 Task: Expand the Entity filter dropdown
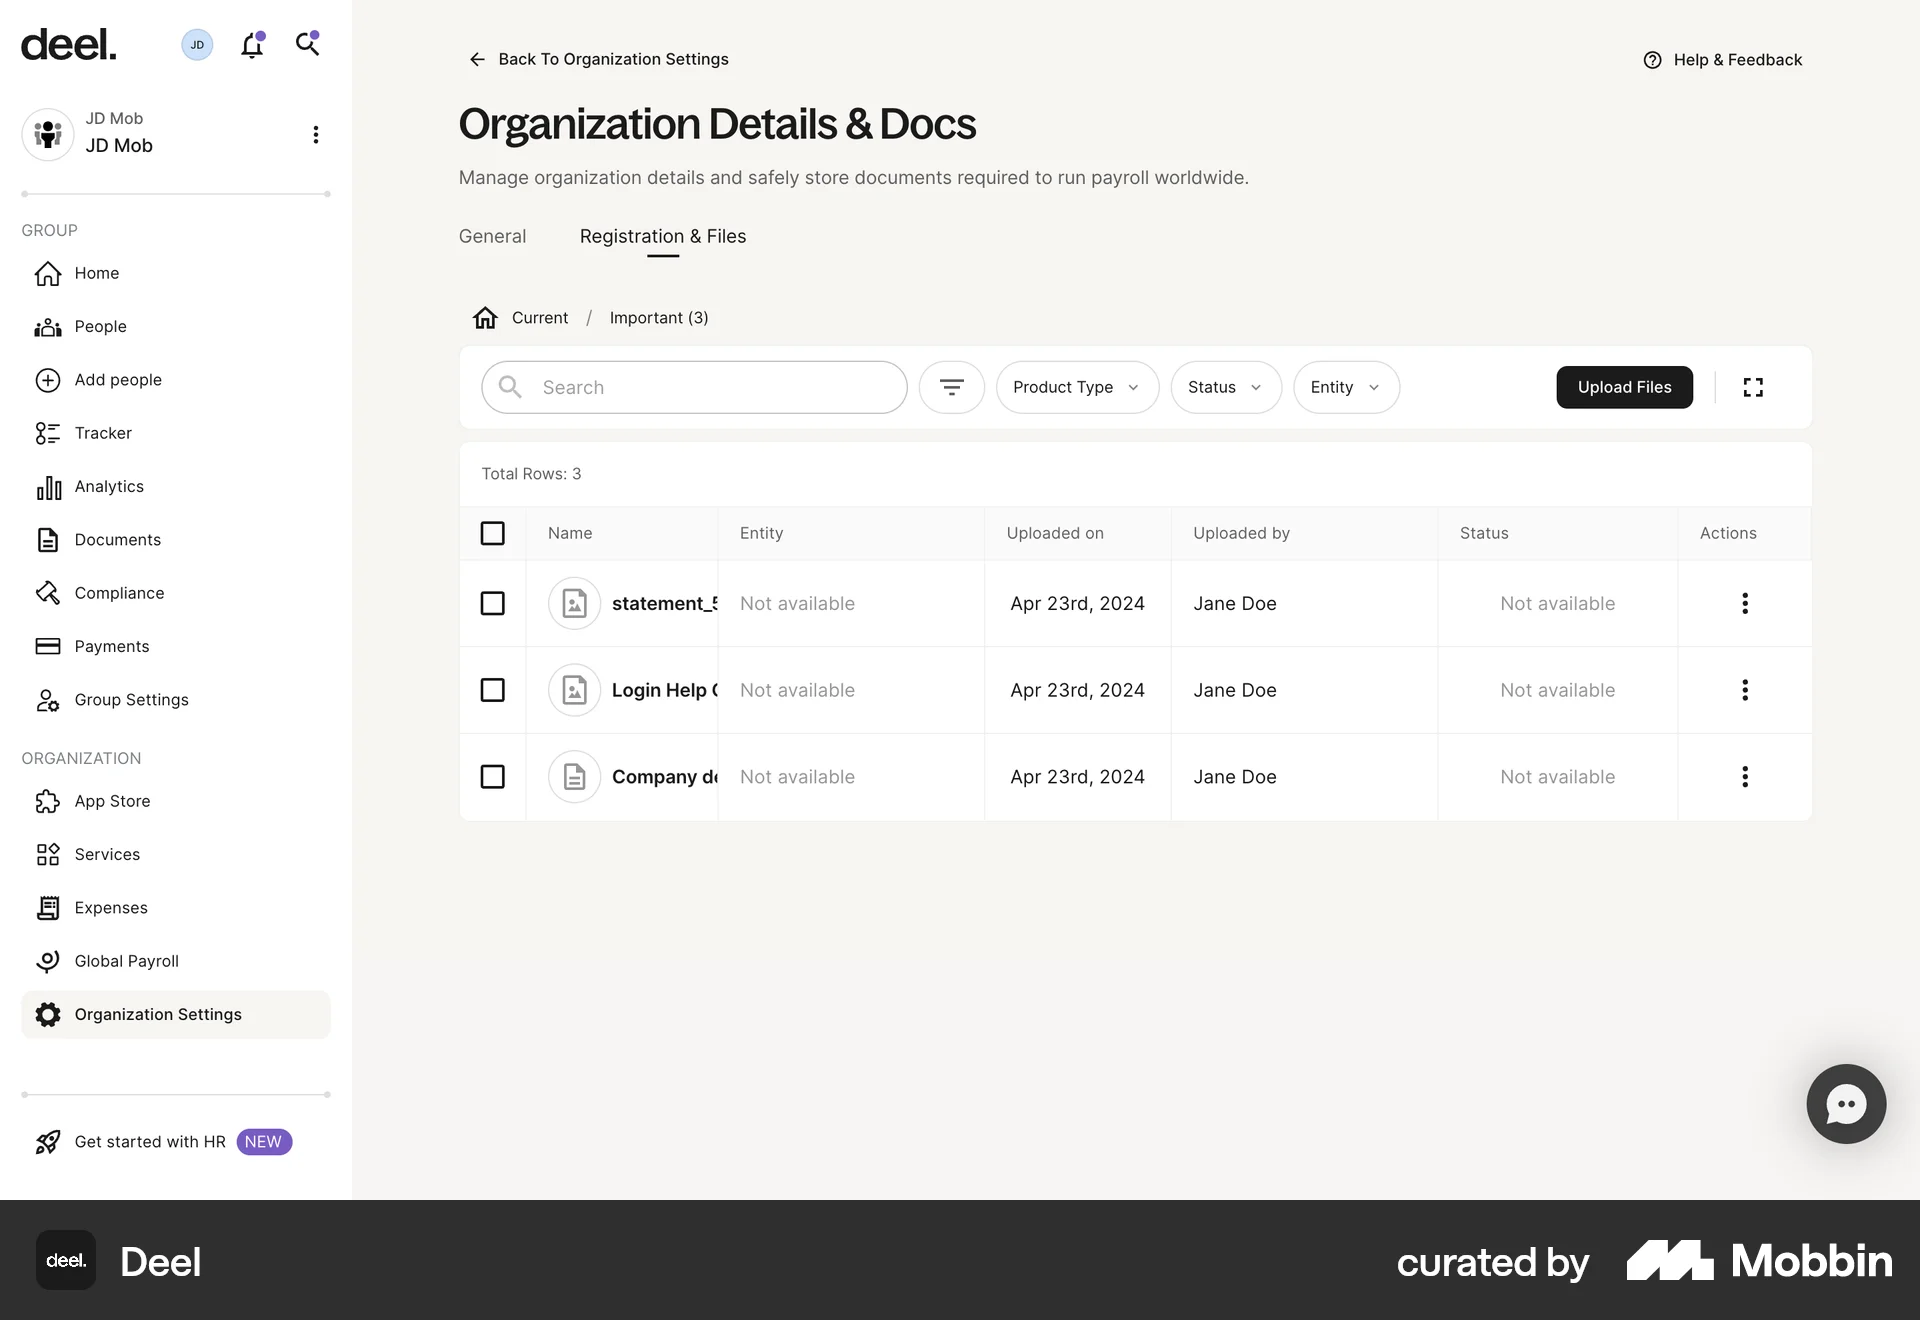click(1345, 387)
